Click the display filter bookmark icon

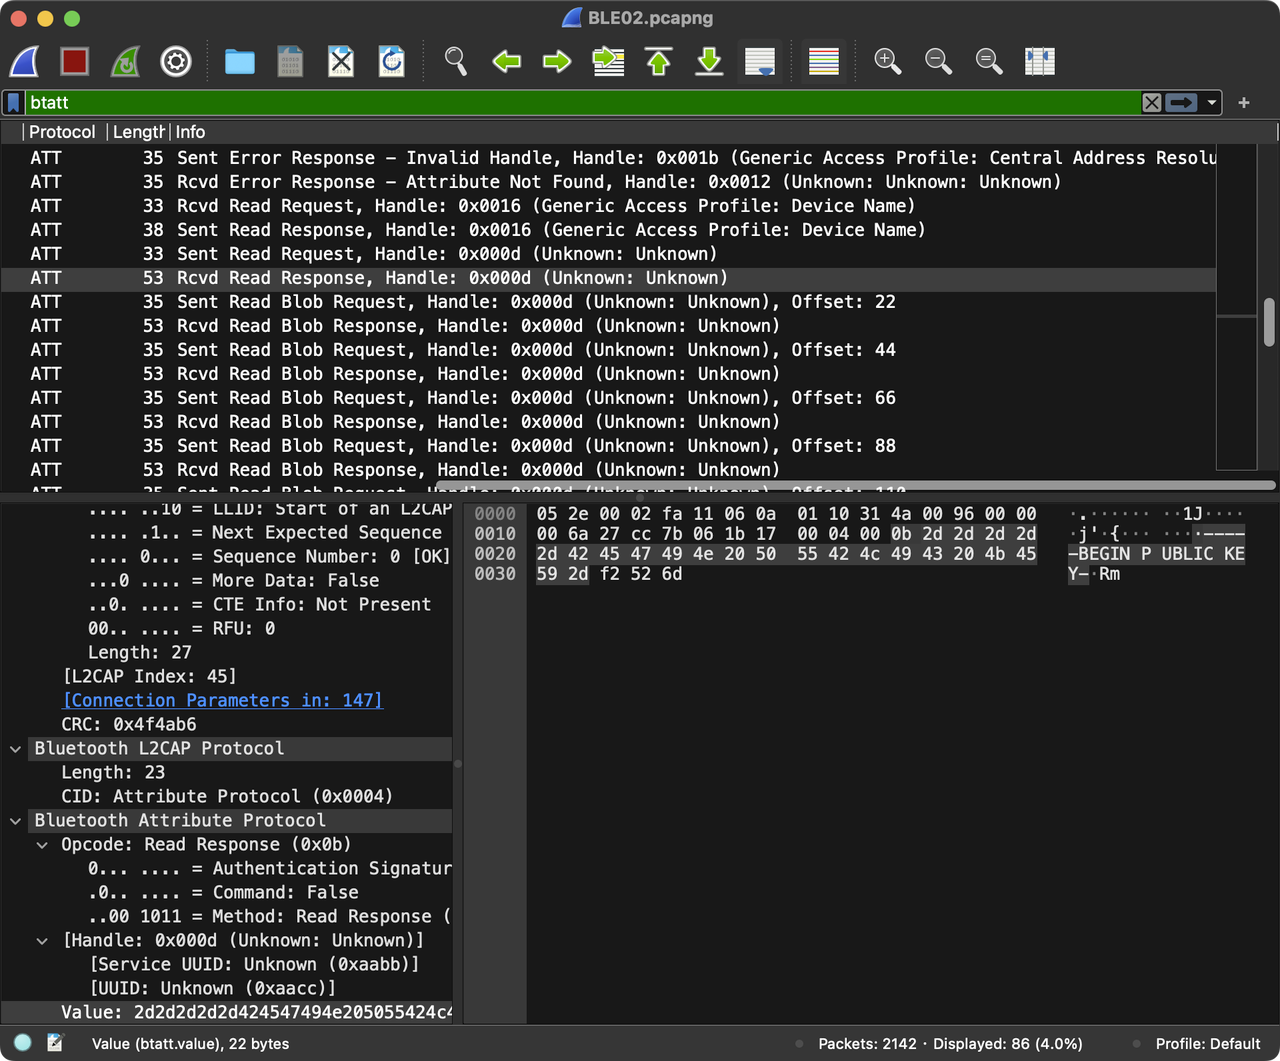point(12,102)
